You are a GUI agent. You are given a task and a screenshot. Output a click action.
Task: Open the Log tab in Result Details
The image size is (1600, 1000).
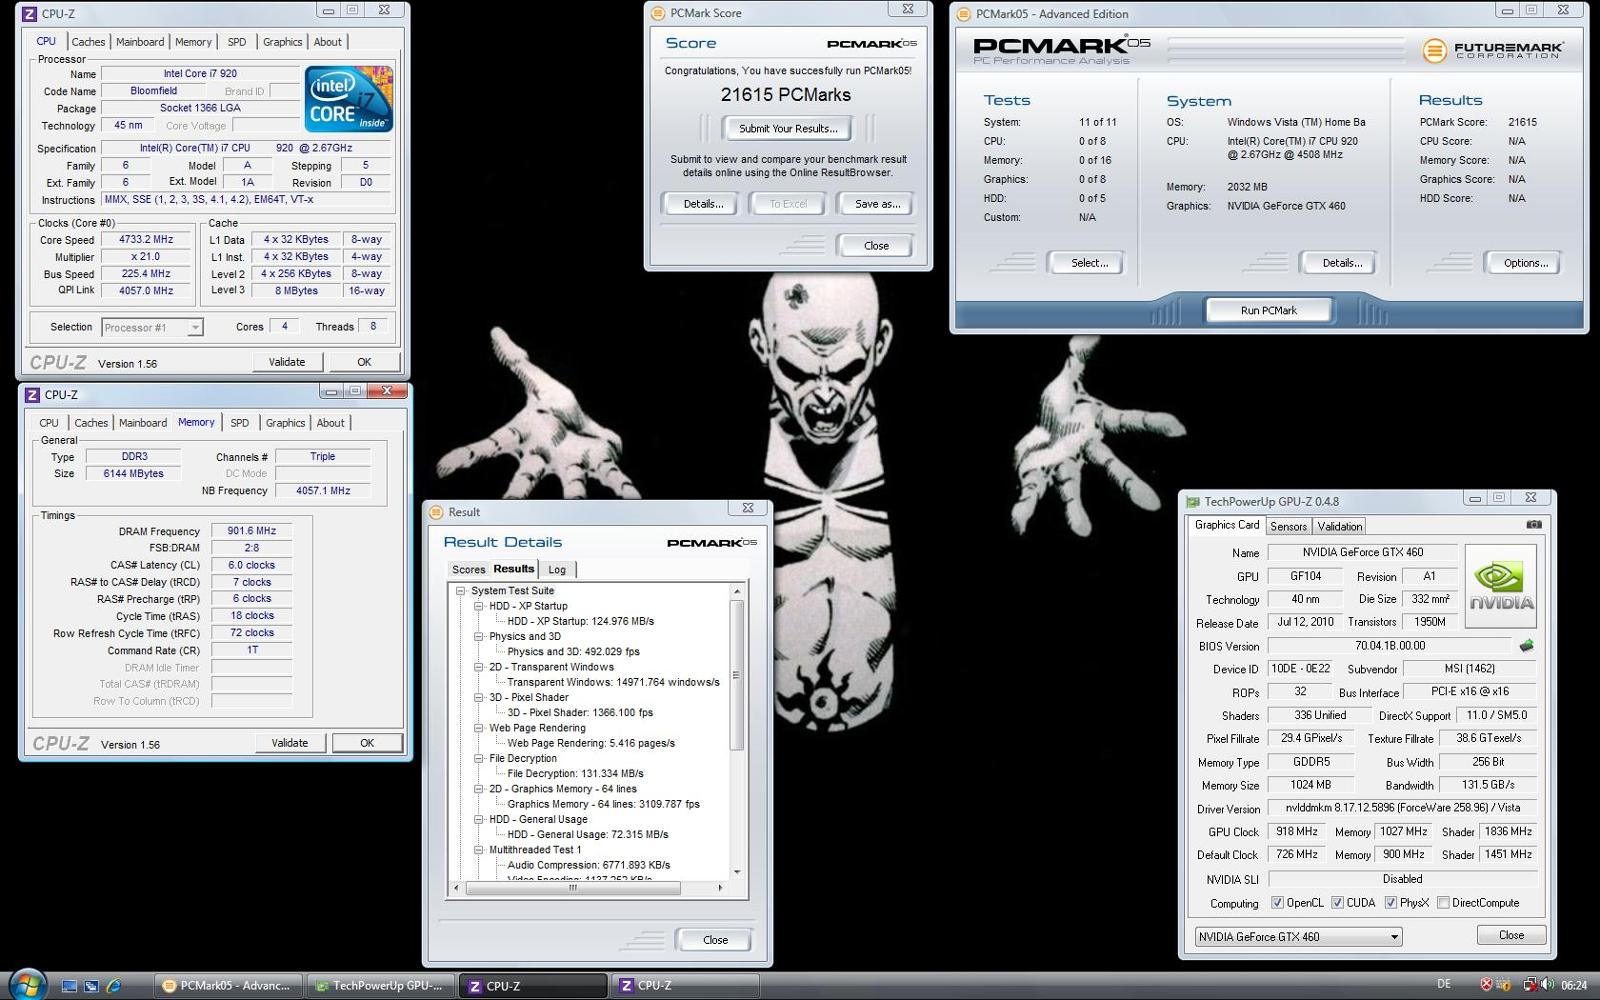pos(557,570)
